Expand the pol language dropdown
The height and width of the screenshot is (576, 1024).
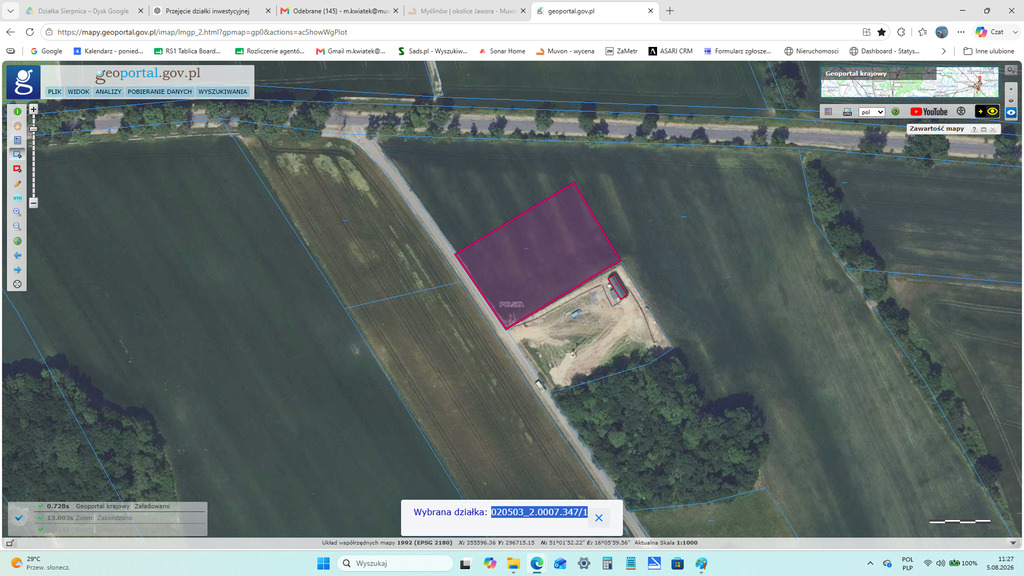click(872, 112)
